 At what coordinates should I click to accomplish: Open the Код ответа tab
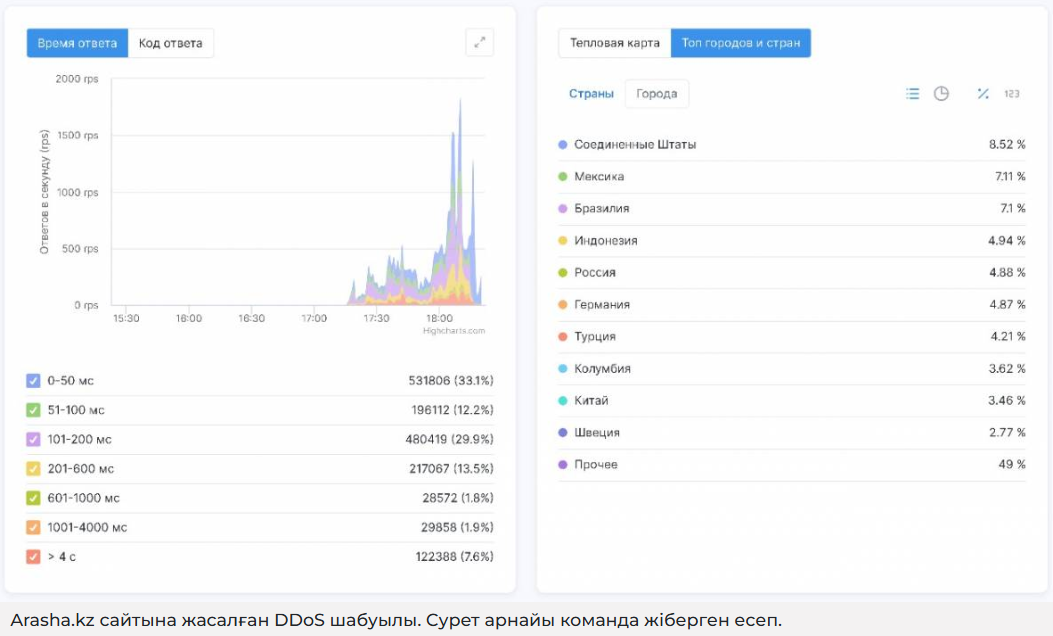click(x=171, y=43)
